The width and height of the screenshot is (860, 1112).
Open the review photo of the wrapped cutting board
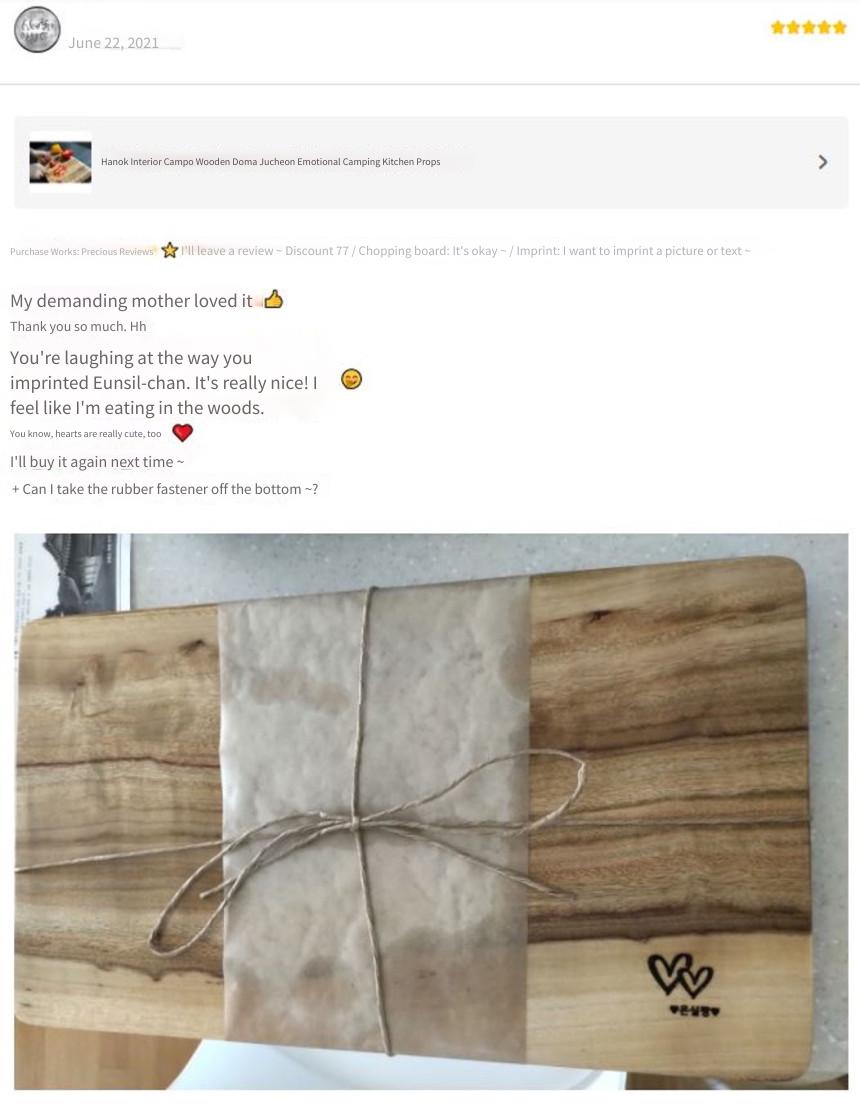coord(431,811)
